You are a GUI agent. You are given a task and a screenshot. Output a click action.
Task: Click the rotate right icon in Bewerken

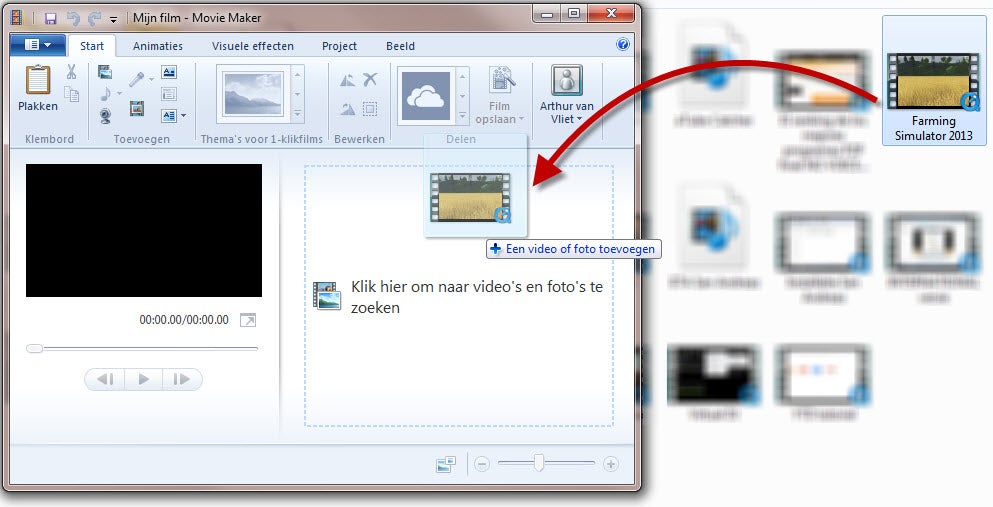click(348, 109)
